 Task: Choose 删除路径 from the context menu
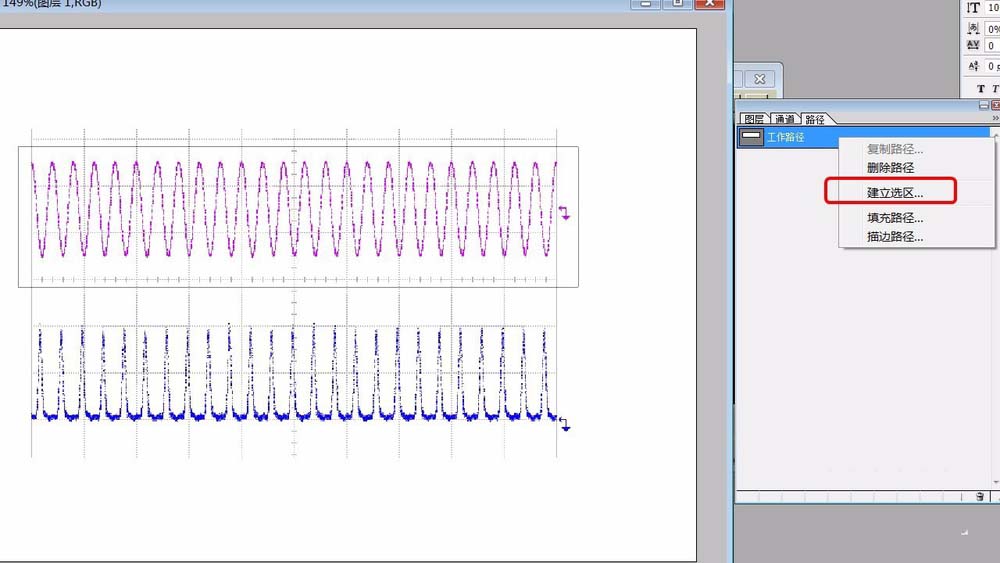(890, 168)
